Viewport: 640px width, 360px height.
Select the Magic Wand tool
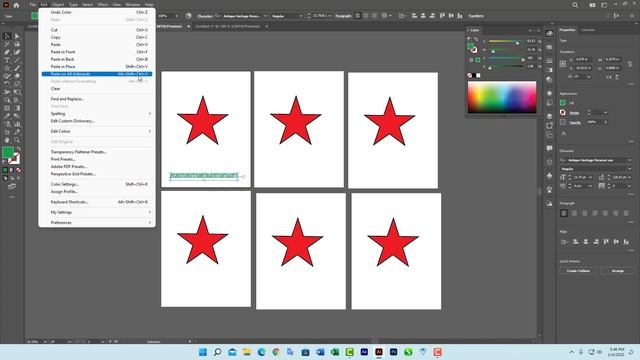click(x=7, y=44)
